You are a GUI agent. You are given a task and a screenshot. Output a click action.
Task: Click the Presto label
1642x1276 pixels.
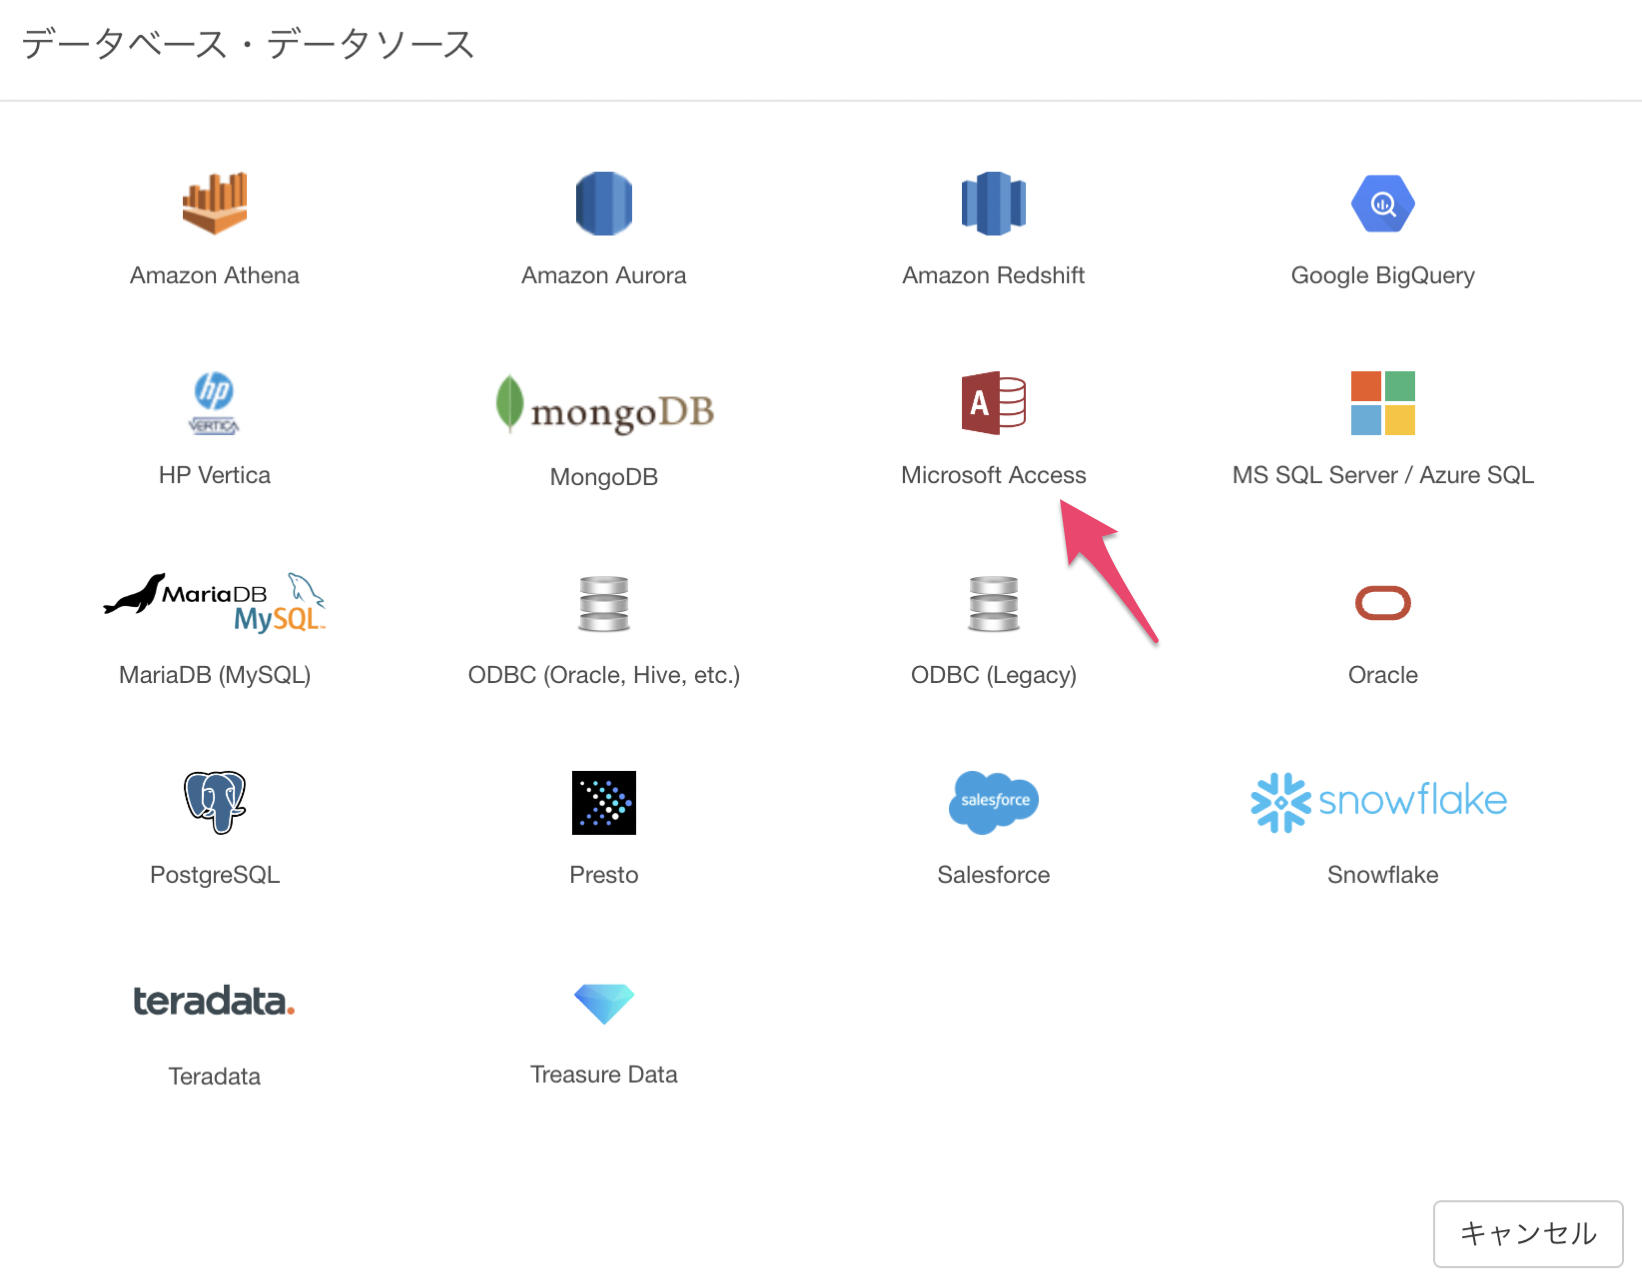pyautogui.click(x=604, y=875)
